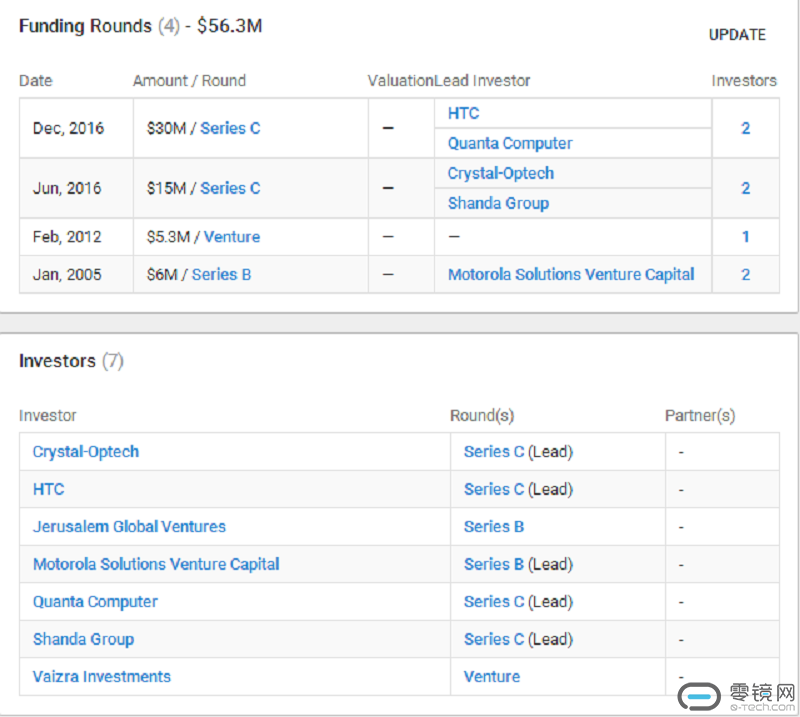Open the investor count link for Jan, 2005 round
The image size is (800, 717).
click(745, 275)
